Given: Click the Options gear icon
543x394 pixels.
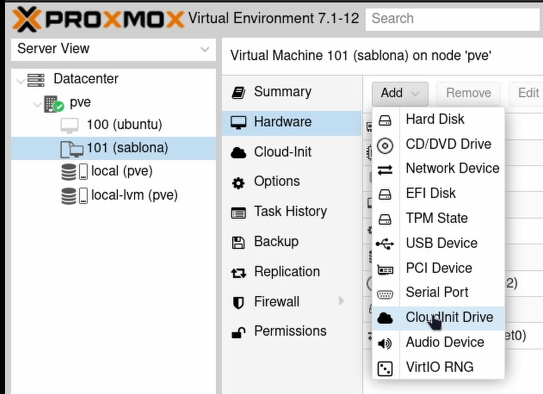Looking at the screenshot, I should coord(238,182).
